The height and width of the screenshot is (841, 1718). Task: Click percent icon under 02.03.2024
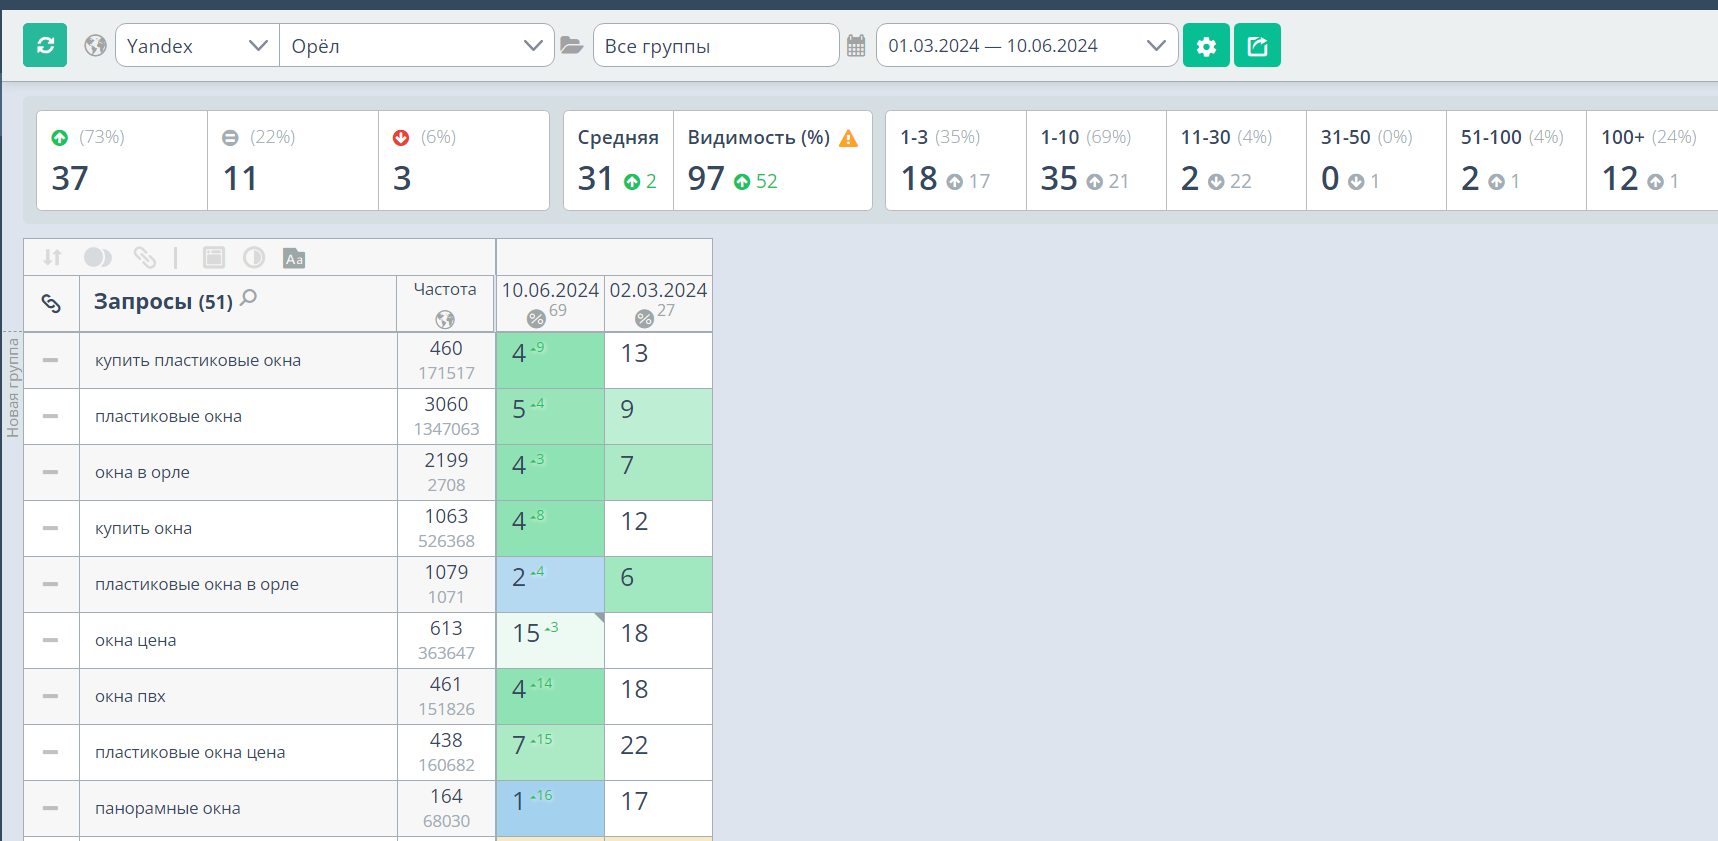coord(644,319)
